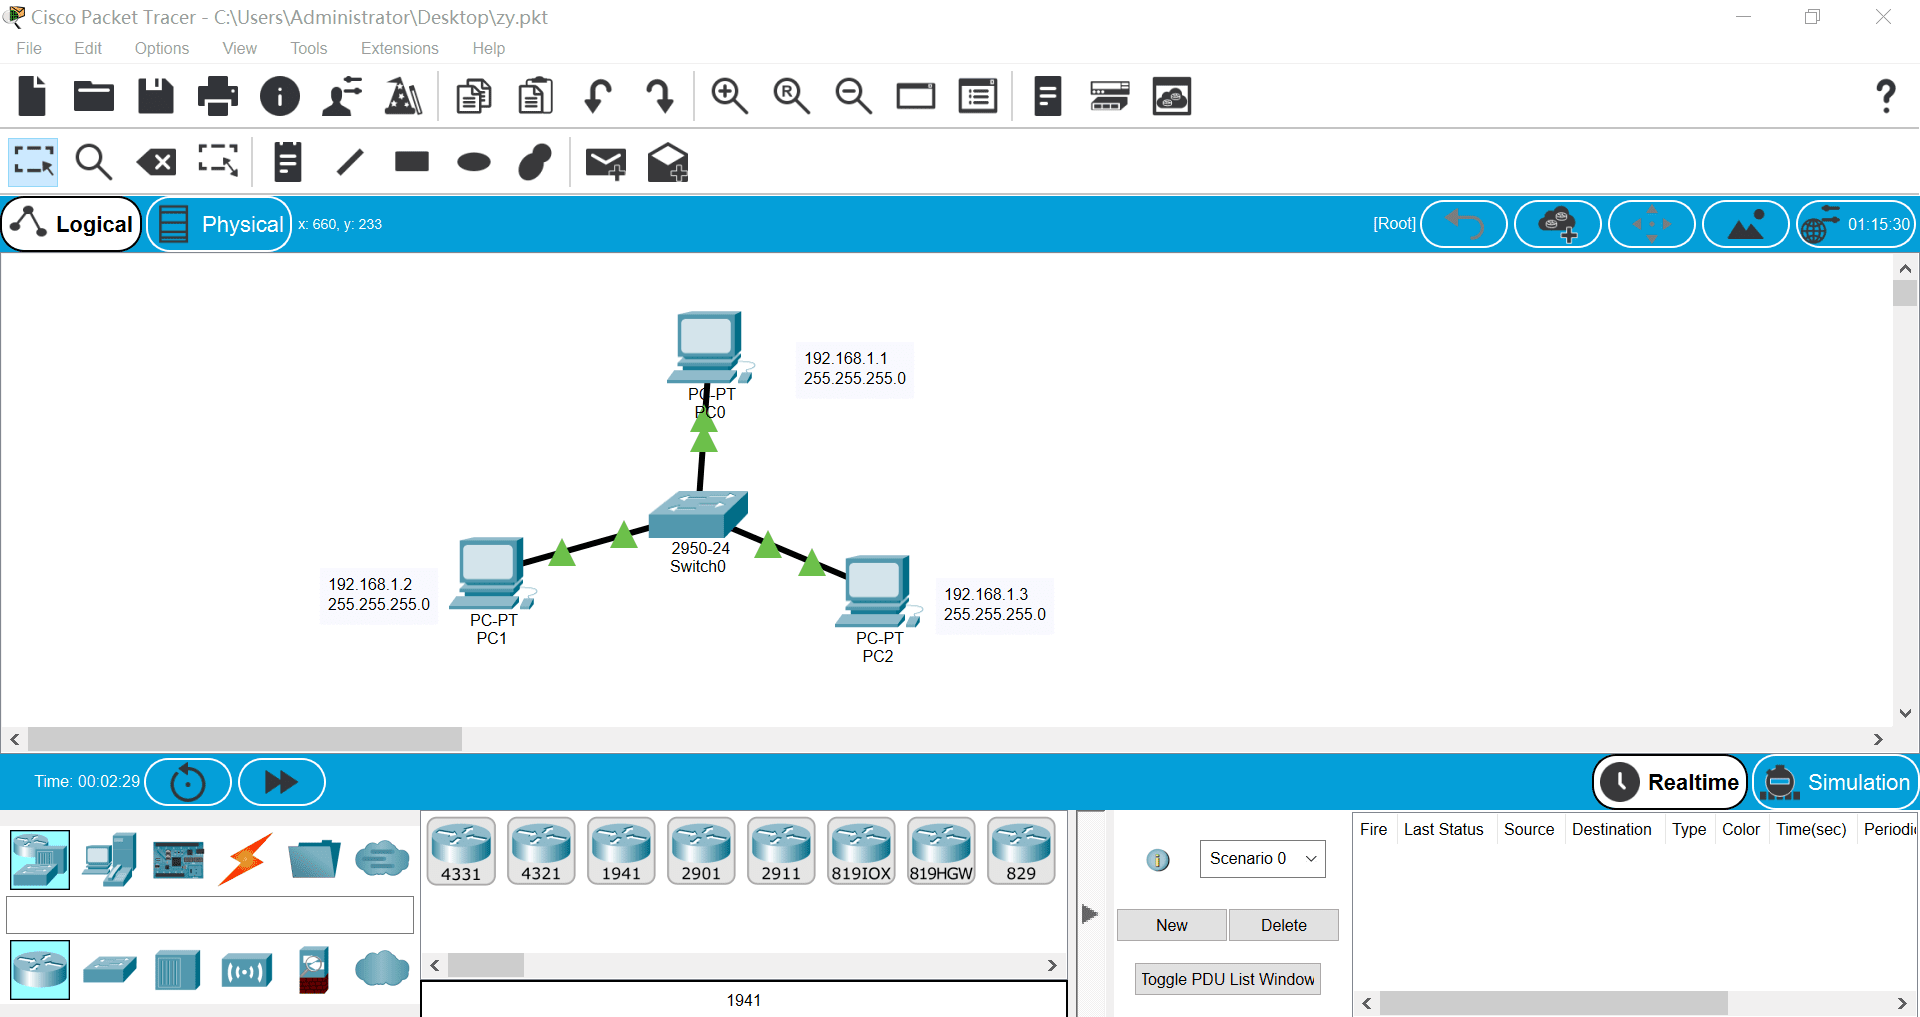
Task: Click the Undo arrow icon
Action: 598,97
